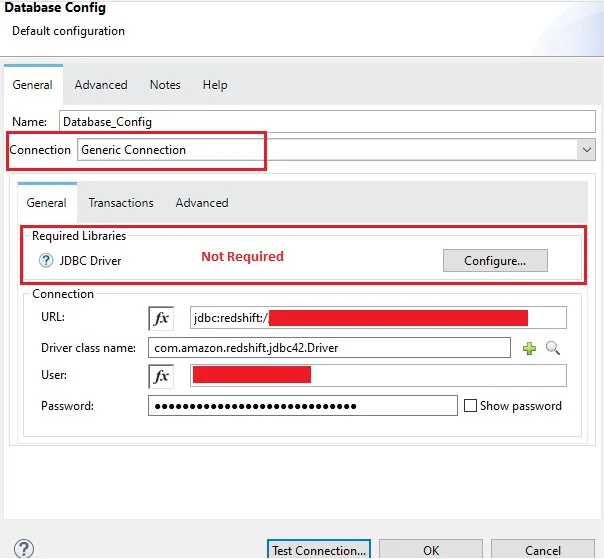The image size is (604, 559).
Task: Toggle the Show password checkbox
Action: pyautogui.click(x=470, y=406)
